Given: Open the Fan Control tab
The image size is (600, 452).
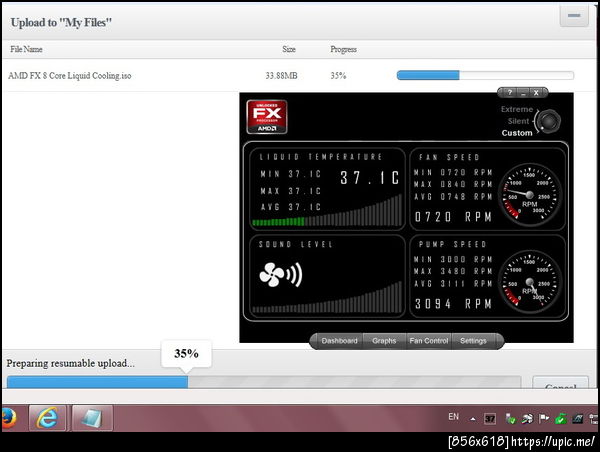Looking at the screenshot, I should click(429, 341).
